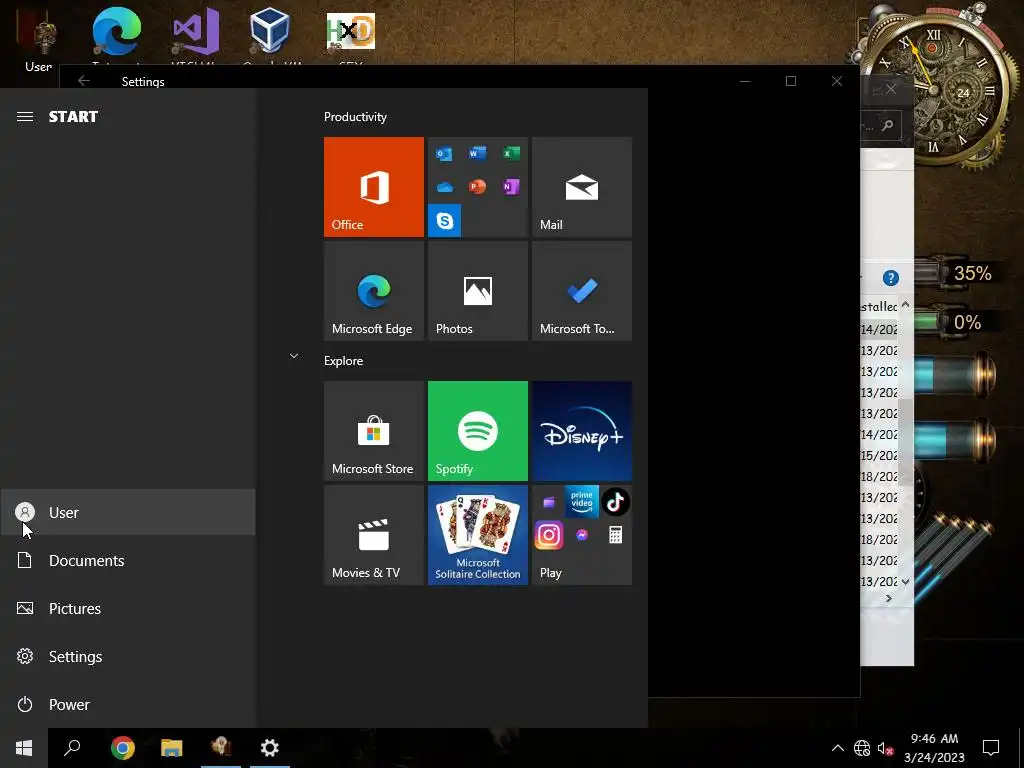This screenshot has height=768, width=1024.
Task: Expand the START hamburger menu
Action: 25,116
